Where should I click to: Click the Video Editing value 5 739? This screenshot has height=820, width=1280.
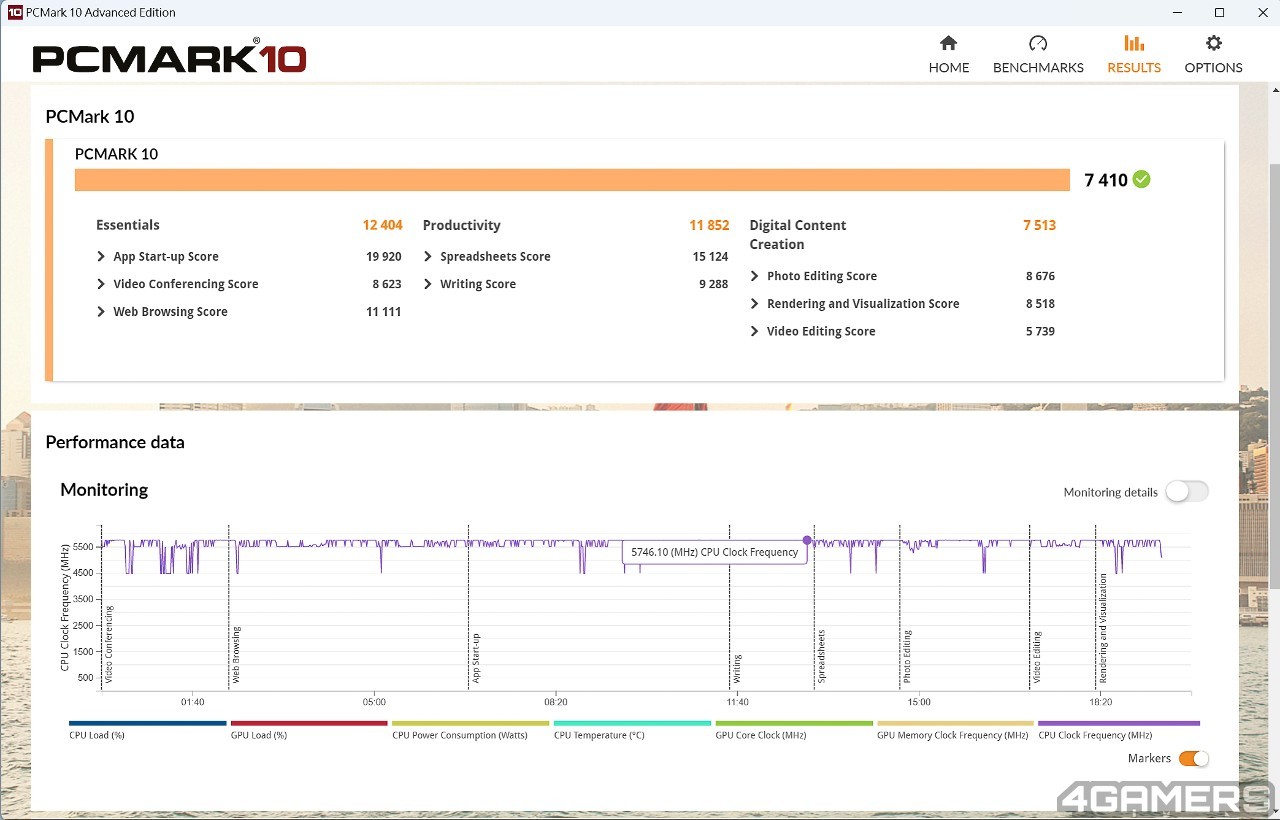(1040, 331)
